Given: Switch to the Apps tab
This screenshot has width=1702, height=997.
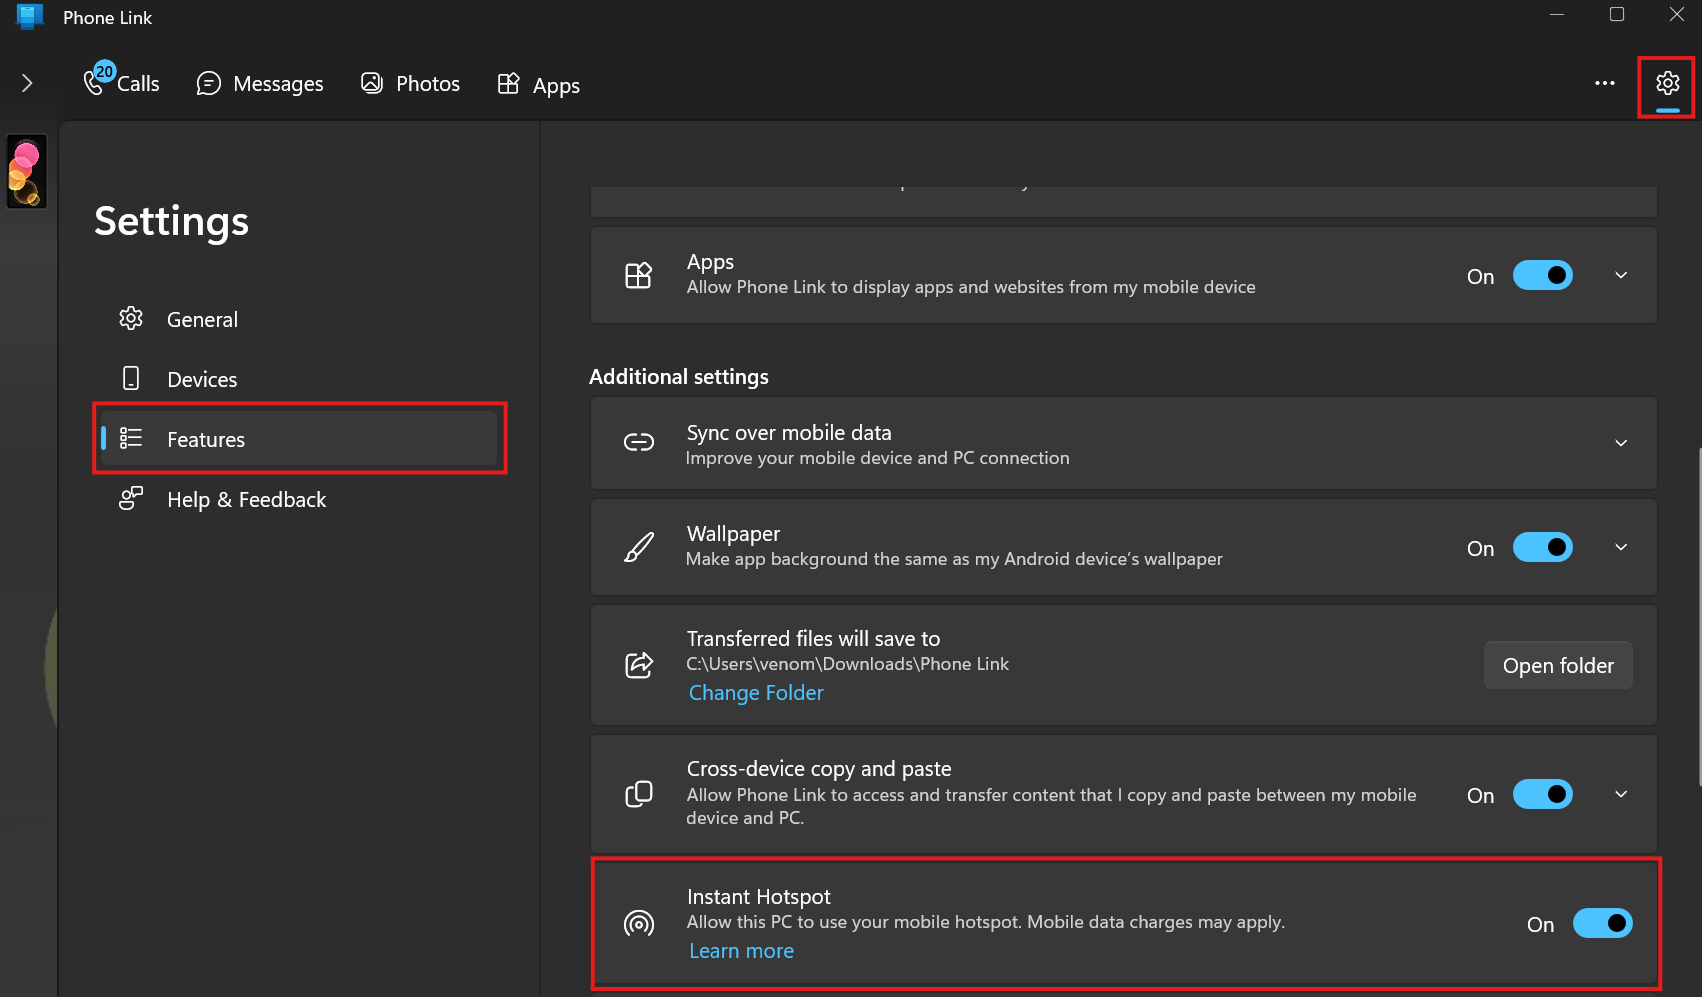Looking at the screenshot, I should [539, 84].
